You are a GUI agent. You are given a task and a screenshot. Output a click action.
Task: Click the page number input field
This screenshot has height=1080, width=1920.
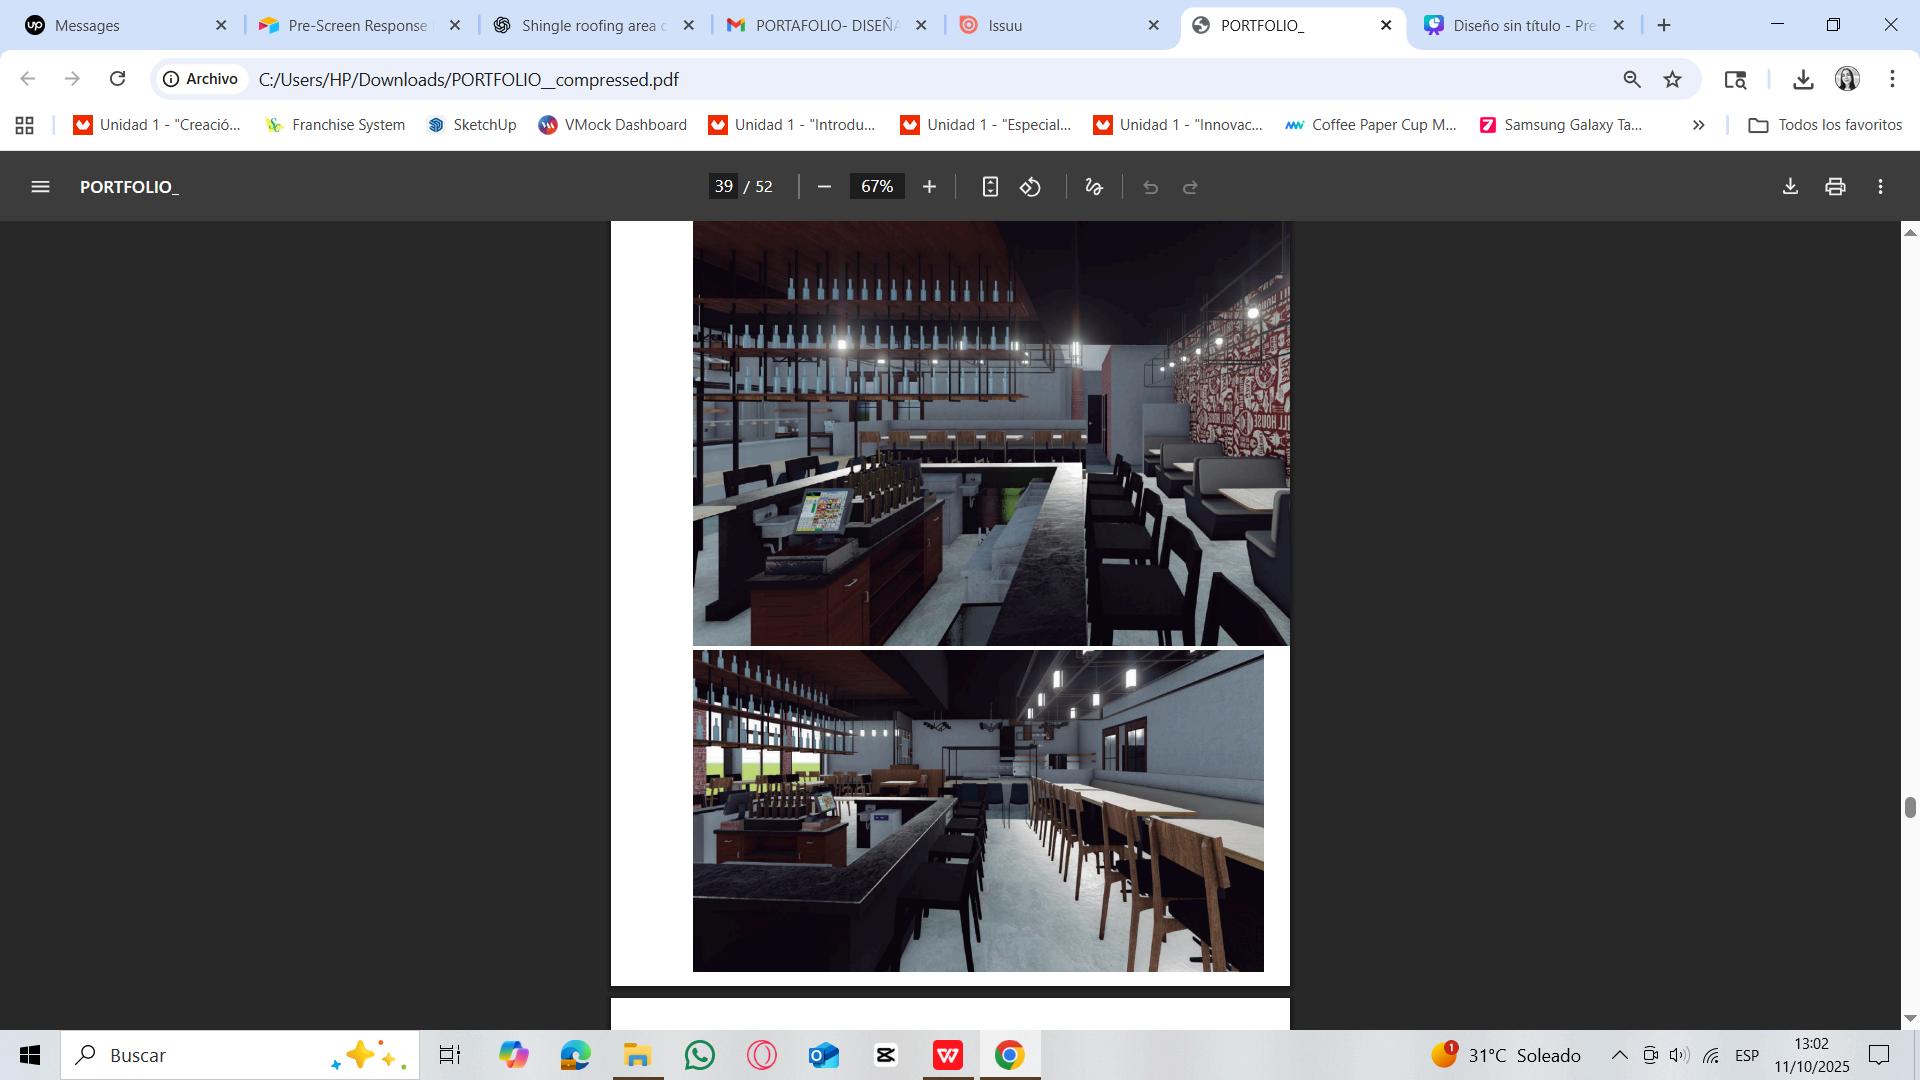[x=724, y=187]
